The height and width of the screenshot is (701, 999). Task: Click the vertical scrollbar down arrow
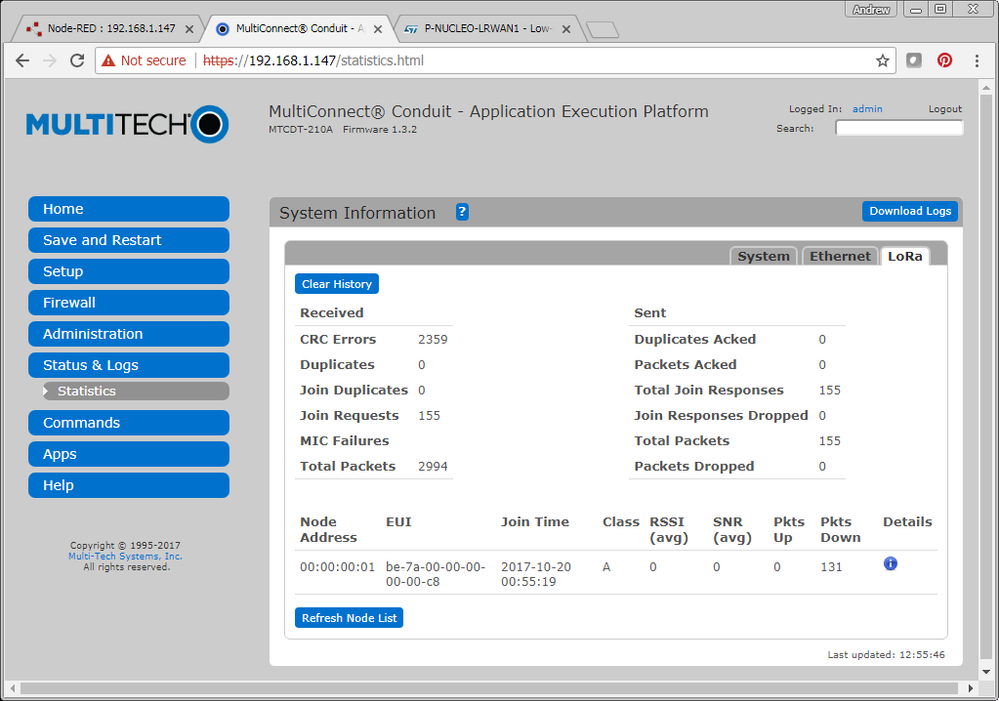(986, 672)
